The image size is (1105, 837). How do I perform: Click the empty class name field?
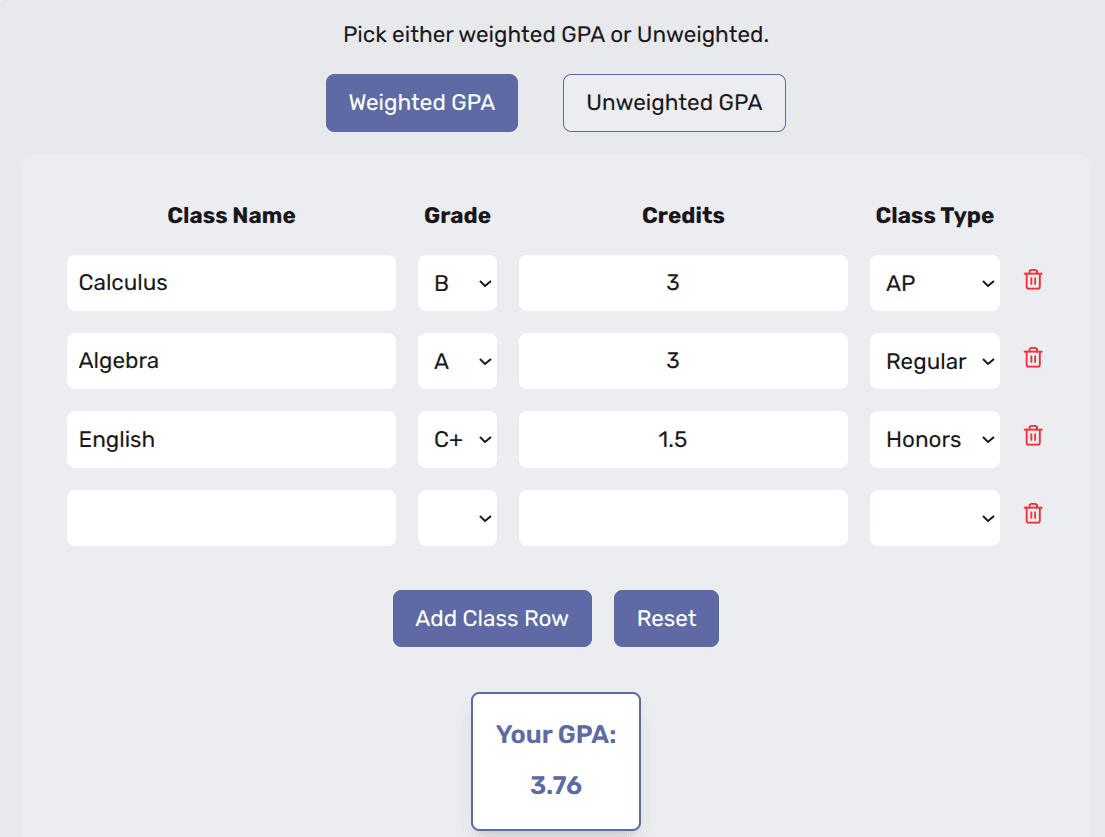coord(231,518)
